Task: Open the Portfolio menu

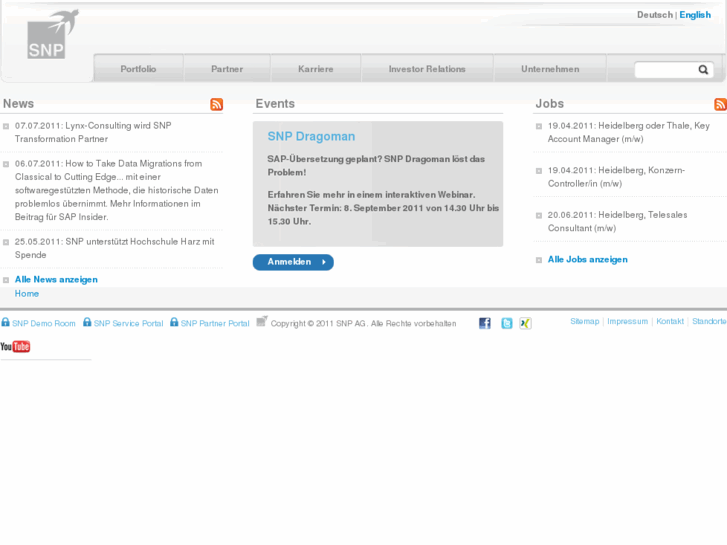Action: click(x=138, y=69)
